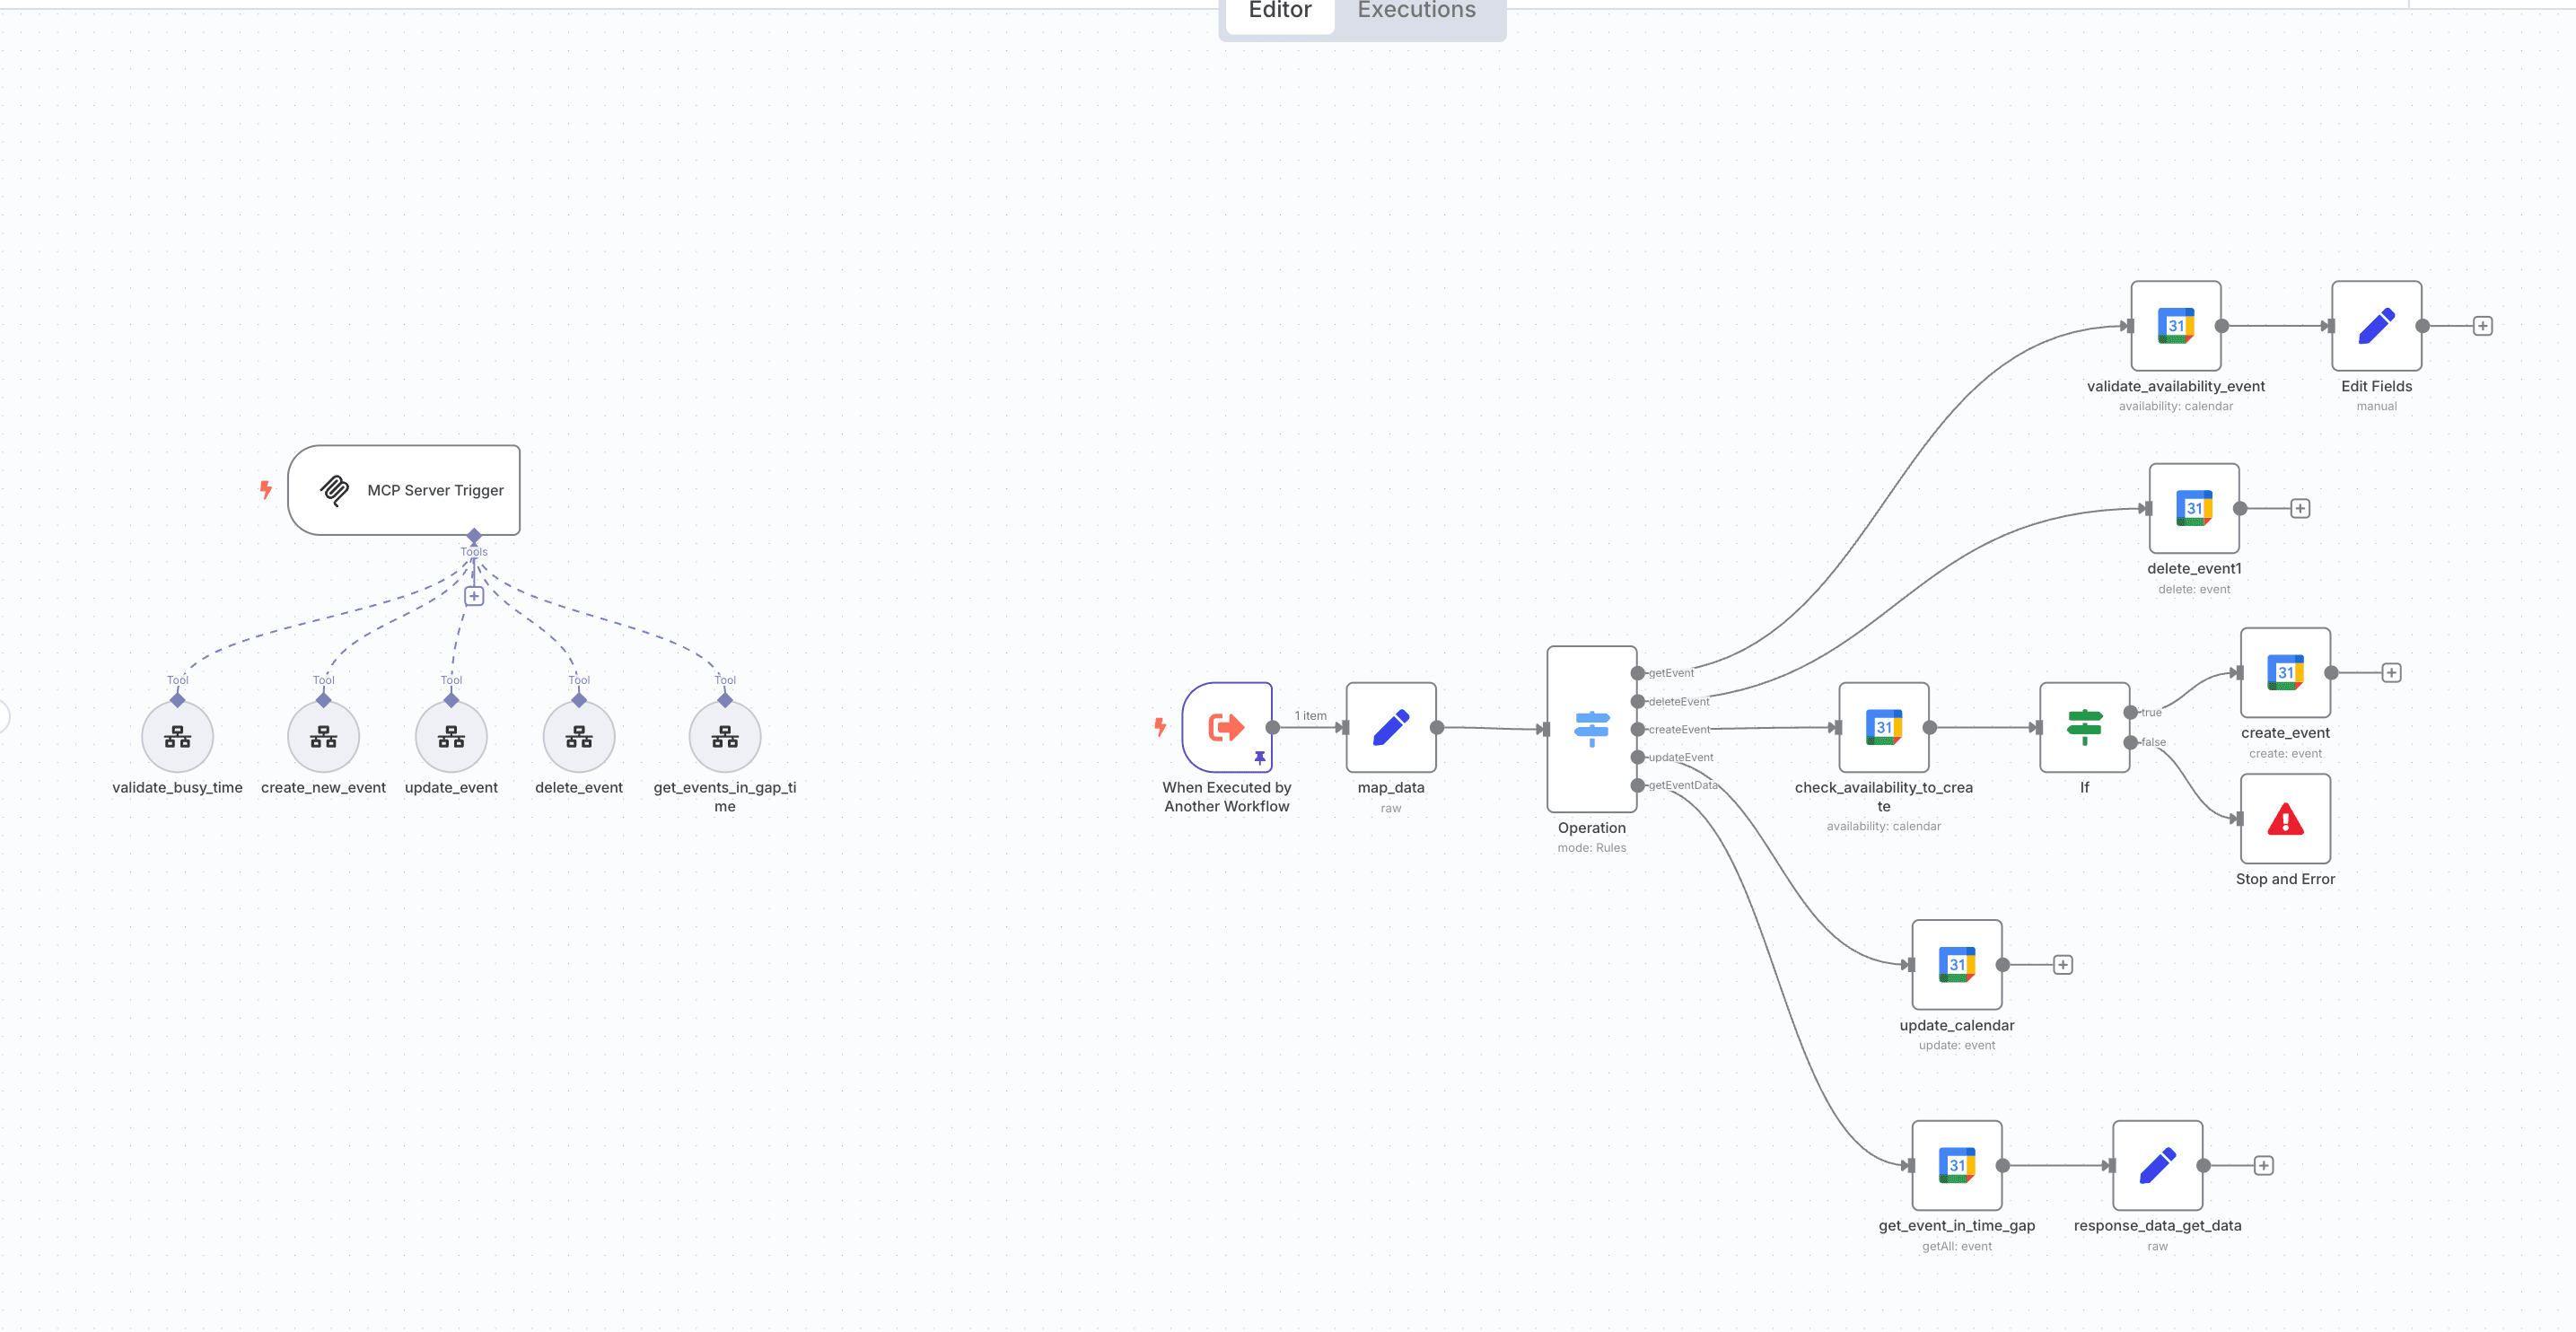Select the create_new_event tool node
This screenshot has height=1332, width=2576.
point(323,737)
